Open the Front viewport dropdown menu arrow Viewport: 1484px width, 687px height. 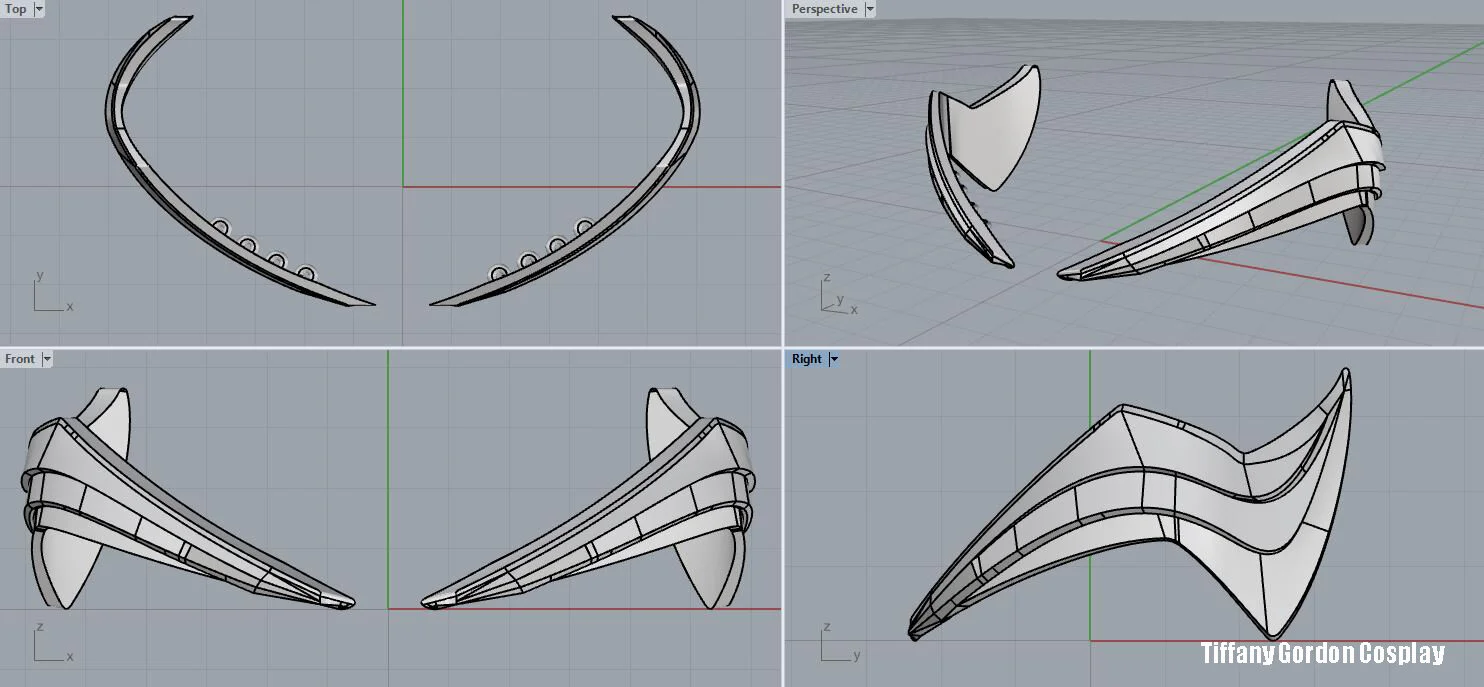point(47,359)
